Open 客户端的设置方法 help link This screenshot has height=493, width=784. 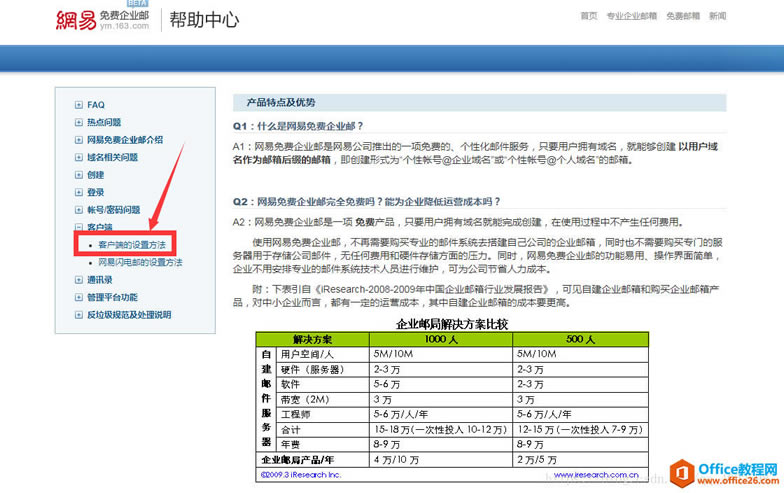(x=132, y=245)
